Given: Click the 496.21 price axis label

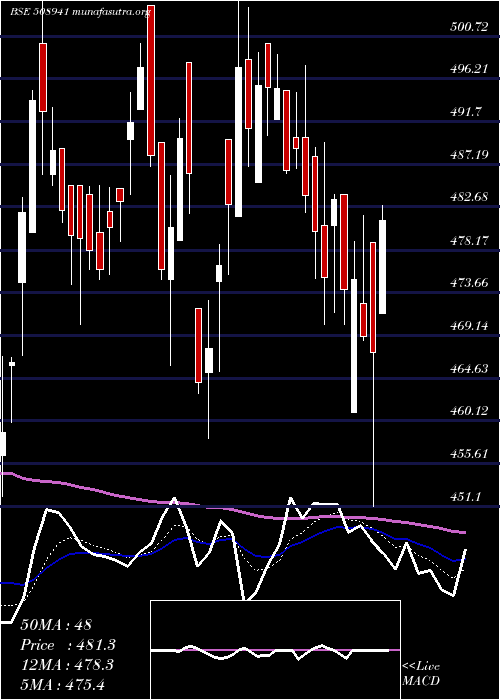Looking at the screenshot, I should tap(469, 69).
